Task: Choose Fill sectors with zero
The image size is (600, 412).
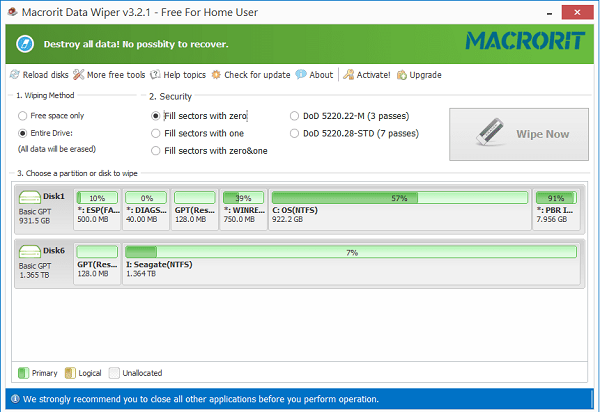Action: tap(200, 116)
